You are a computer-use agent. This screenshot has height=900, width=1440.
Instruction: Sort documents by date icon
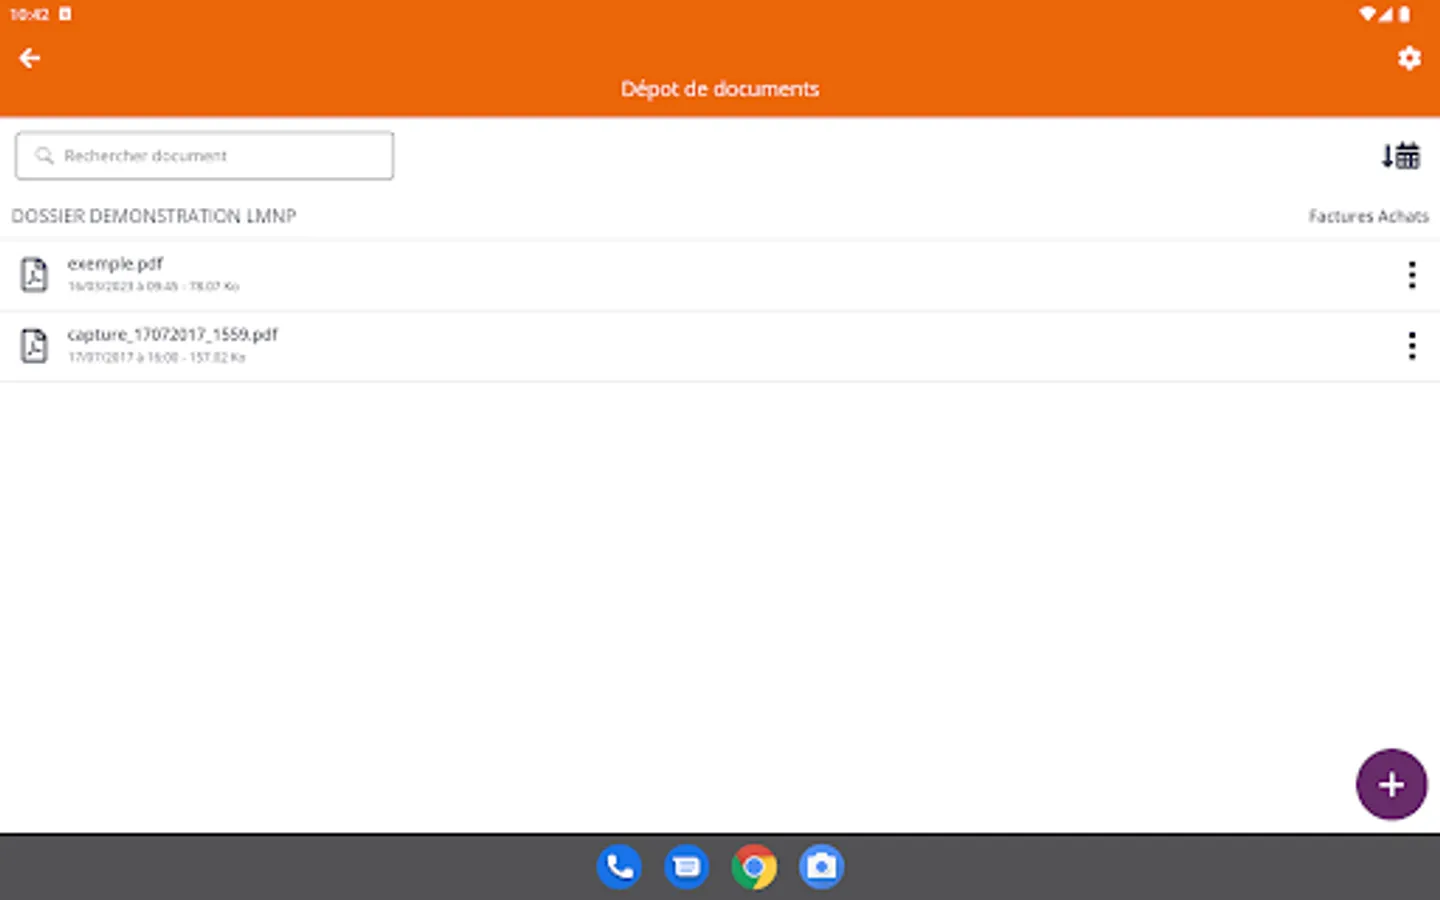click(x=1401, y=155)
